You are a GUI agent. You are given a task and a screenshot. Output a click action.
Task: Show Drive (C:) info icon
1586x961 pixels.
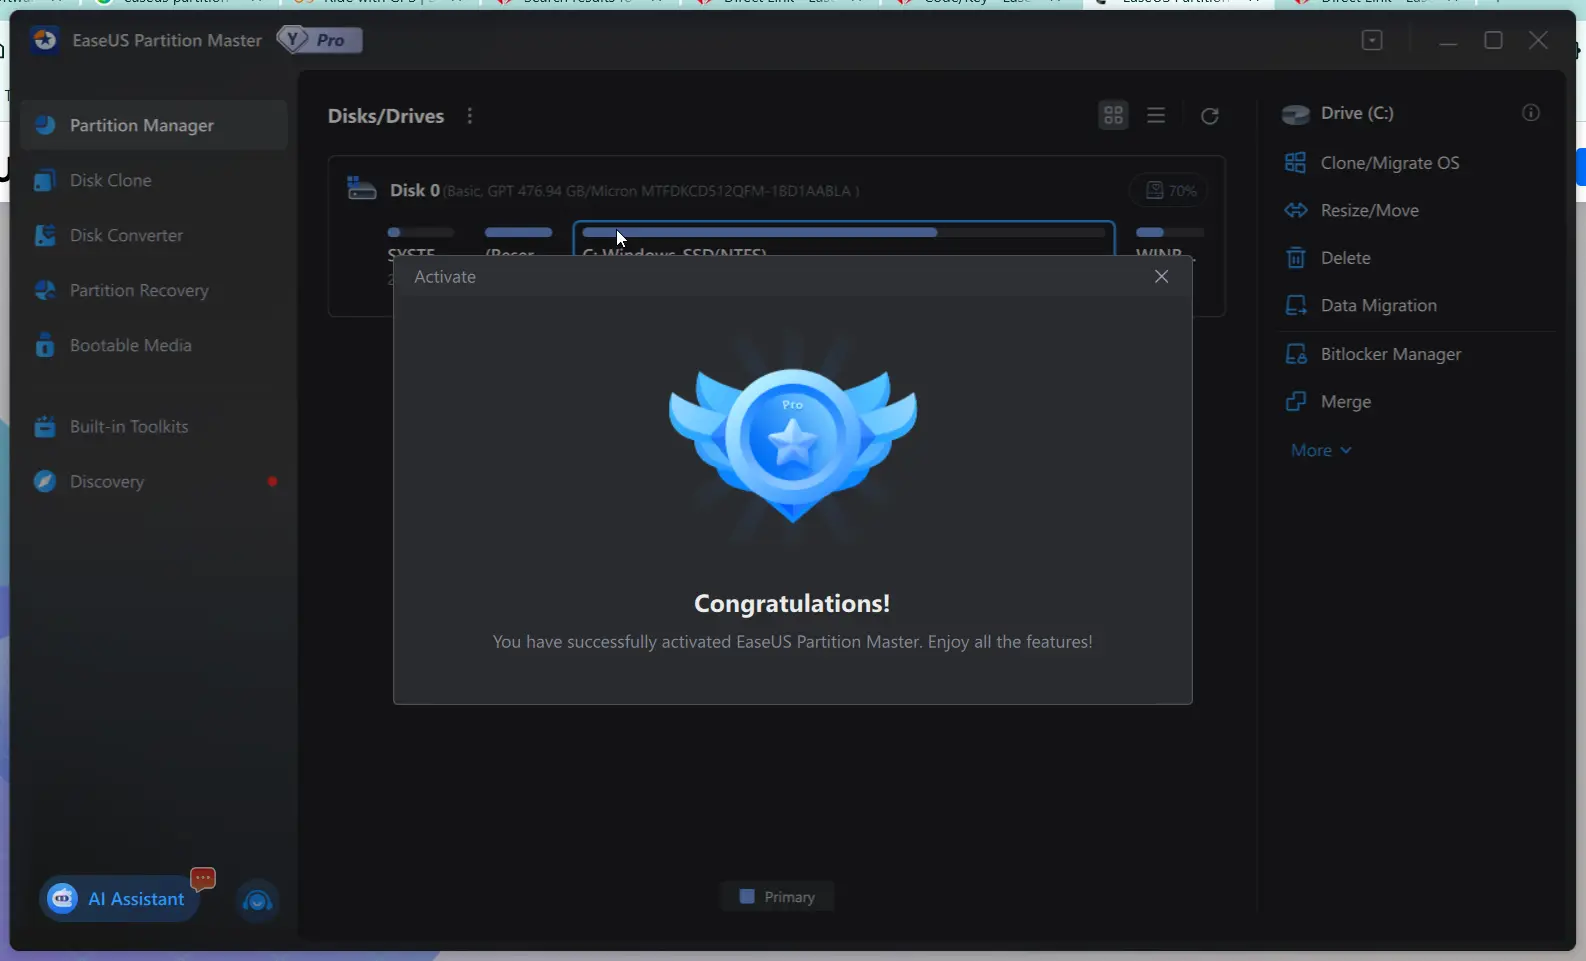pos(1530,113)
